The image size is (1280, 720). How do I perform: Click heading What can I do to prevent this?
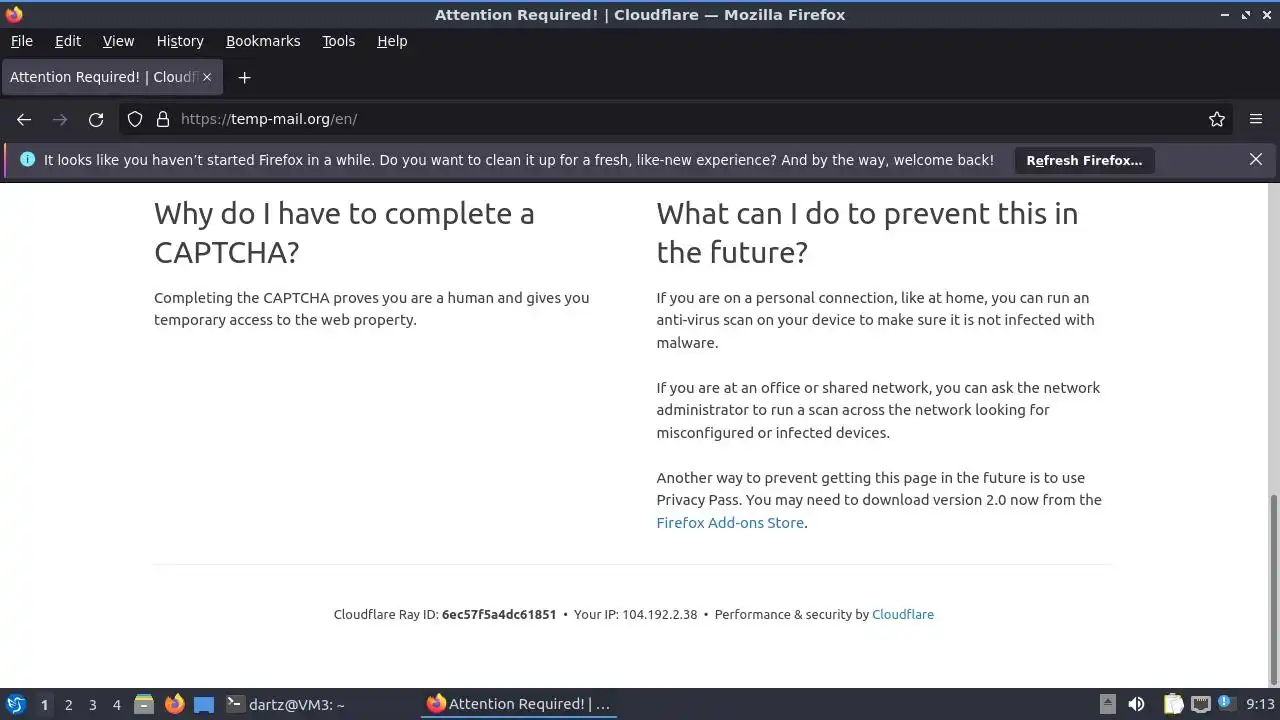click(867, 233)
